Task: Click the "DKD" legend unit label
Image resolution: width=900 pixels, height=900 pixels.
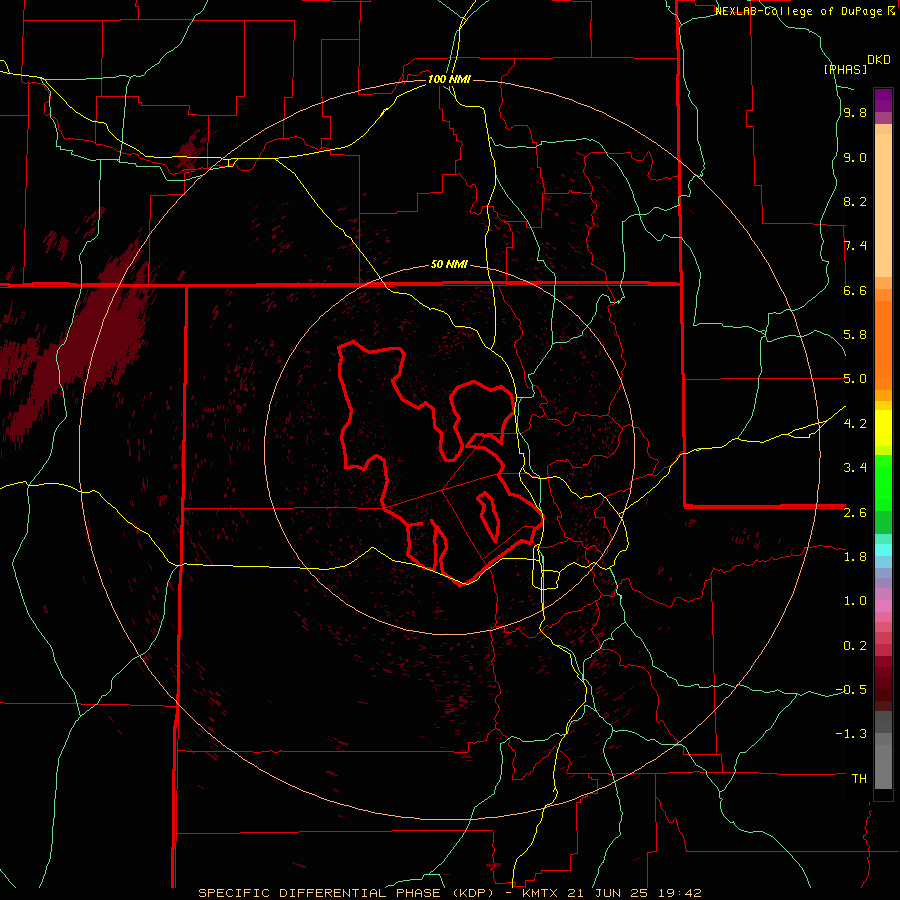Action: pos(879,60)
